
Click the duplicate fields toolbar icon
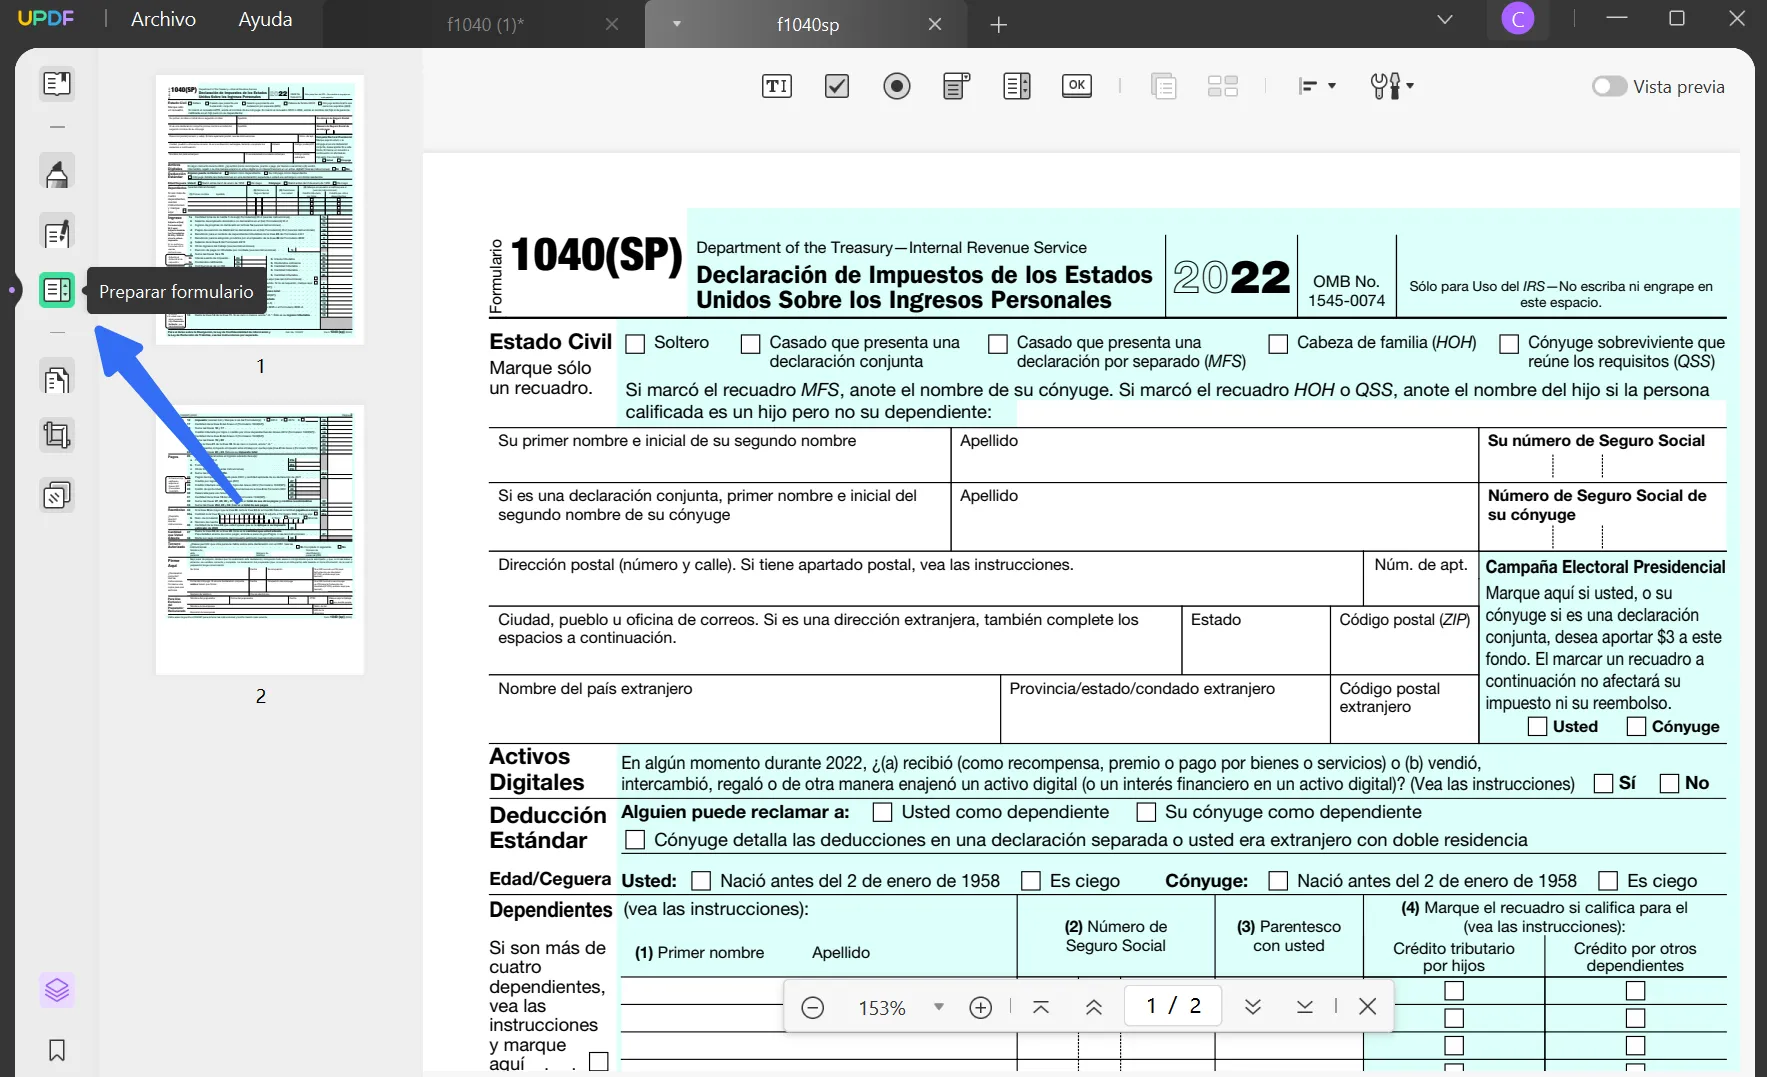point(1163,86)
